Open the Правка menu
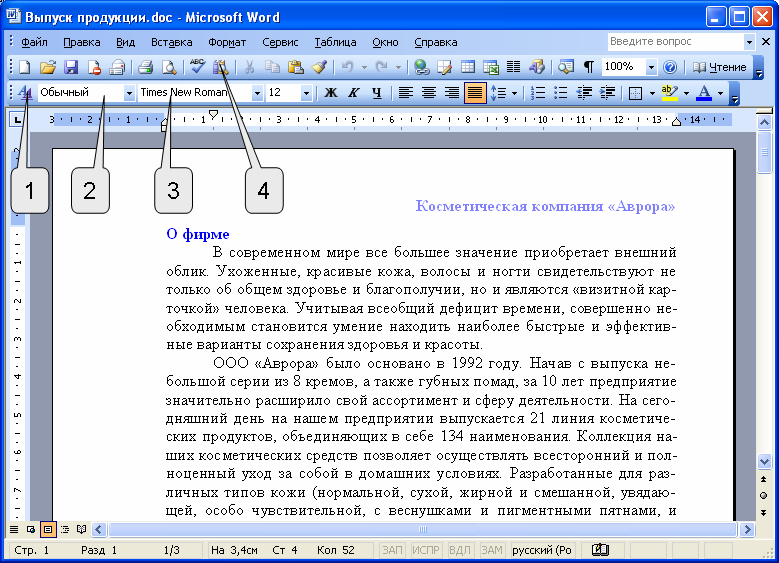 (82, 42)
